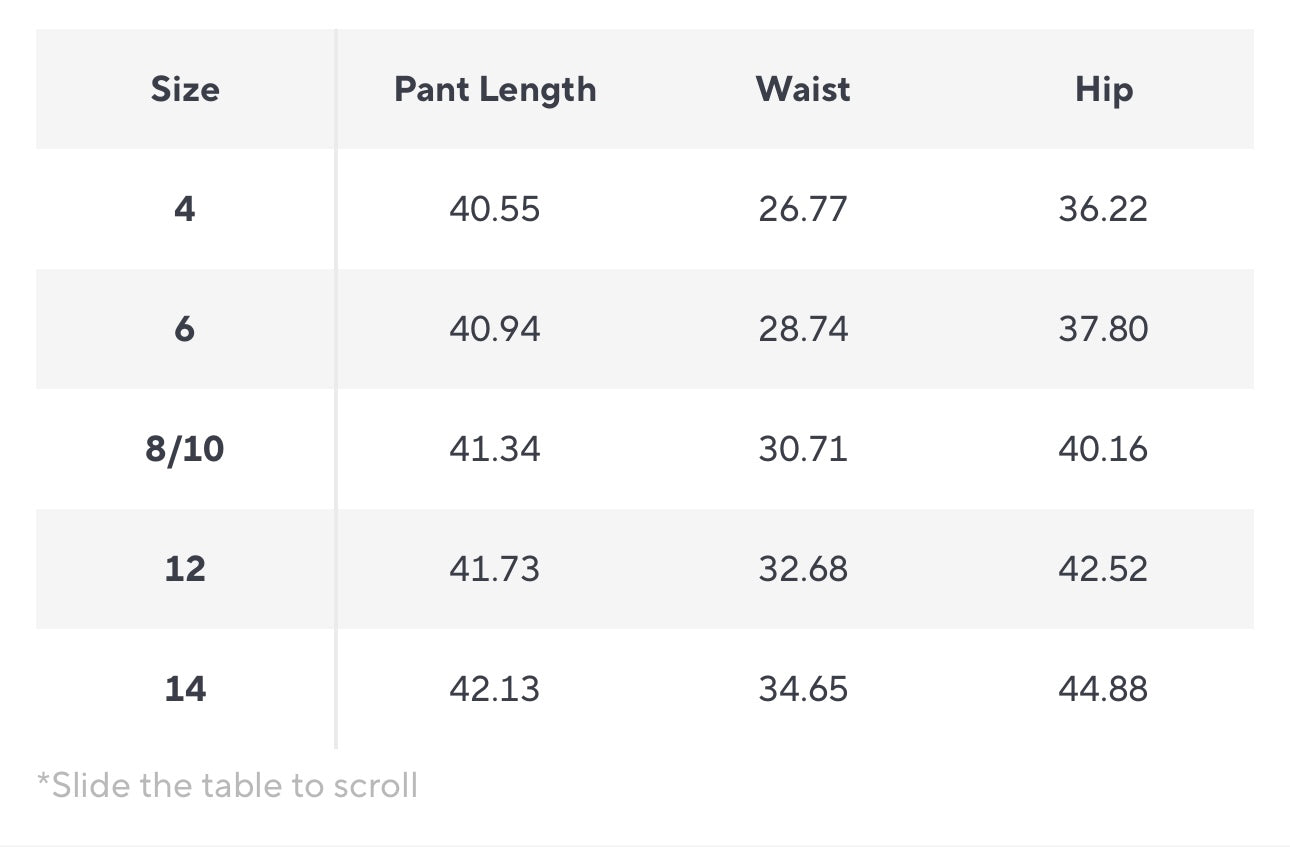Click the size 4 row label

[x=185, y=209]
